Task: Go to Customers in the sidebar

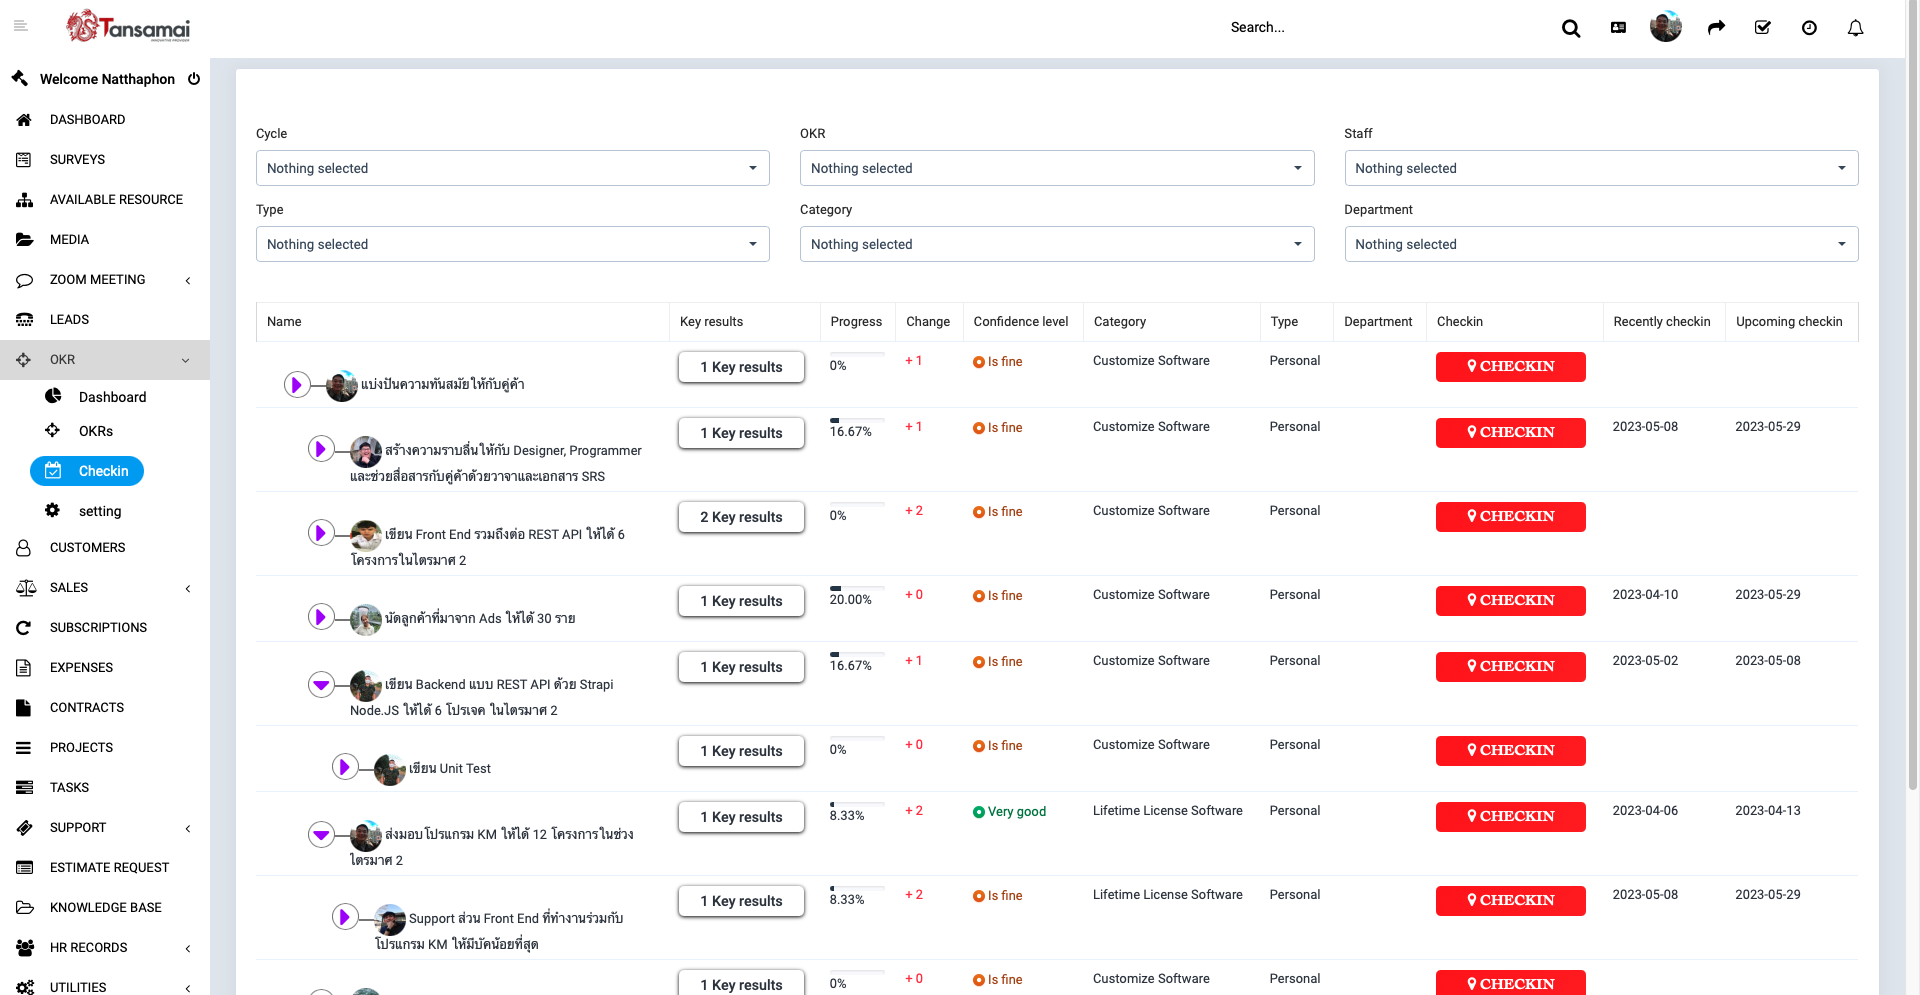Action: pos(88,547)
